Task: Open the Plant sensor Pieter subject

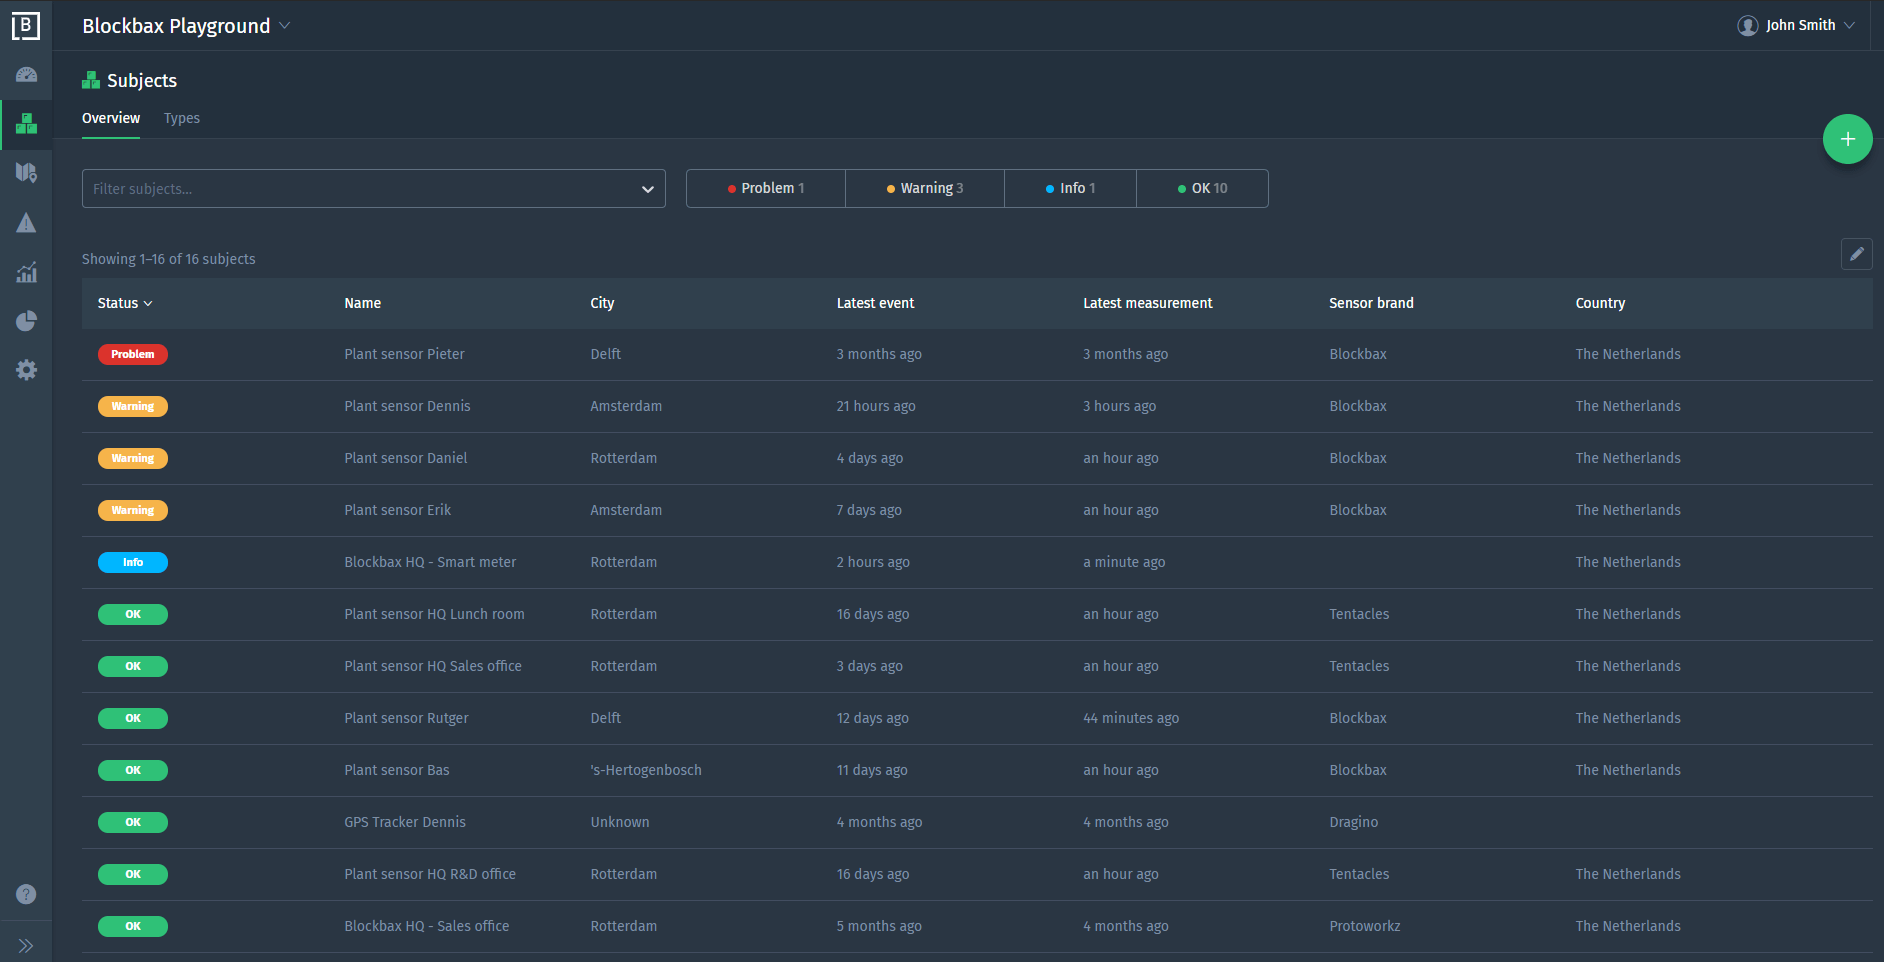Action: (x=404, y=354)
